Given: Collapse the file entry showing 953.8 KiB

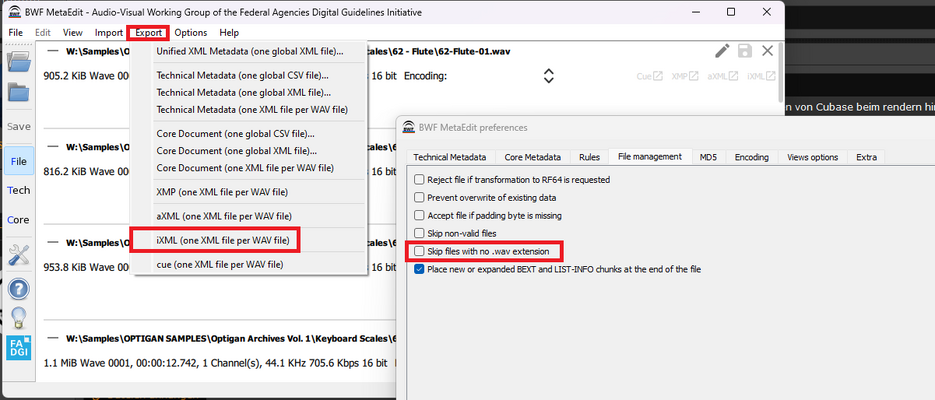Looking at the screenshot, I should coord(54,243).
